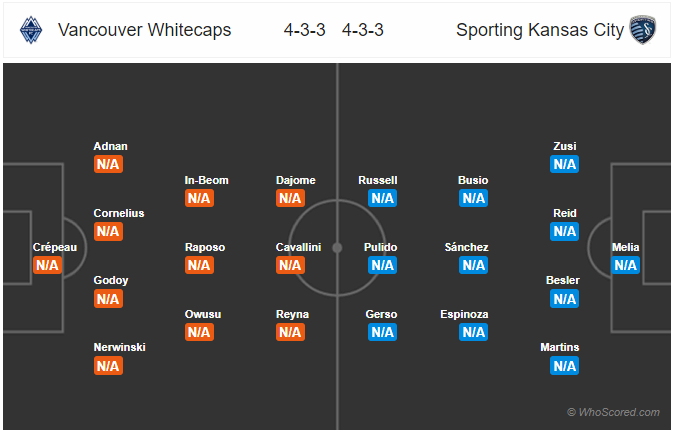674x430 pixels.
Task: Click the Vancouver Whitecaps team crest icon
Action: [31, 30]
